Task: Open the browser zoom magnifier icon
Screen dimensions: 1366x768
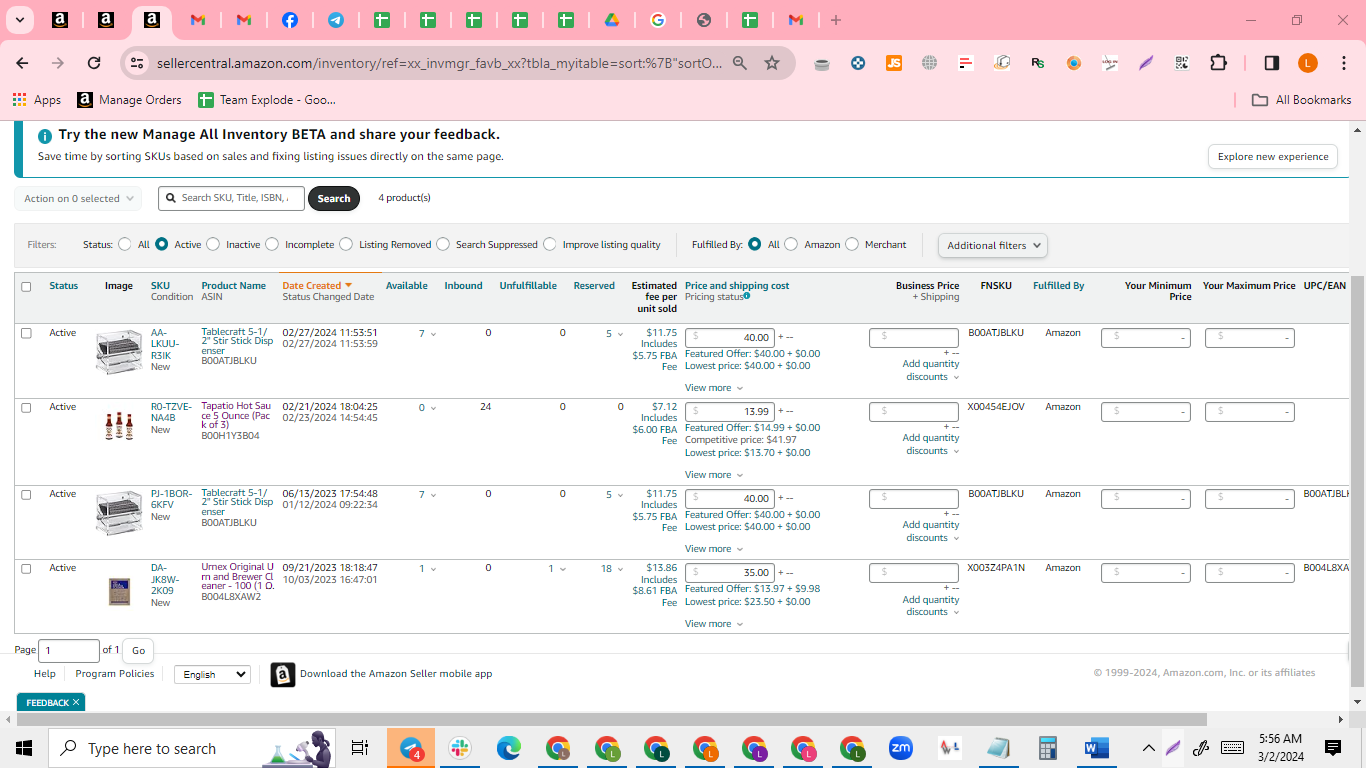Action: (x=740, y=63)
